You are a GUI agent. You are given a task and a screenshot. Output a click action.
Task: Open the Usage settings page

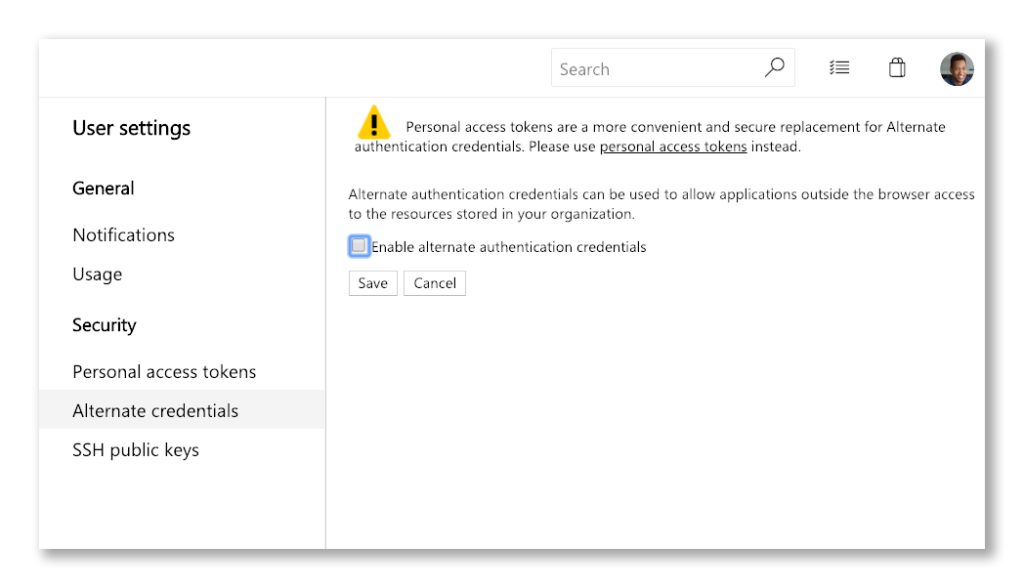(96, 274)
